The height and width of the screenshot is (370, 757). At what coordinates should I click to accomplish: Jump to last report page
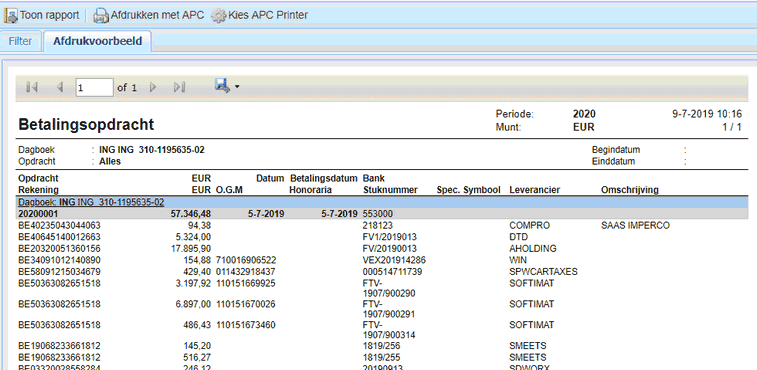tap(180, 87)
